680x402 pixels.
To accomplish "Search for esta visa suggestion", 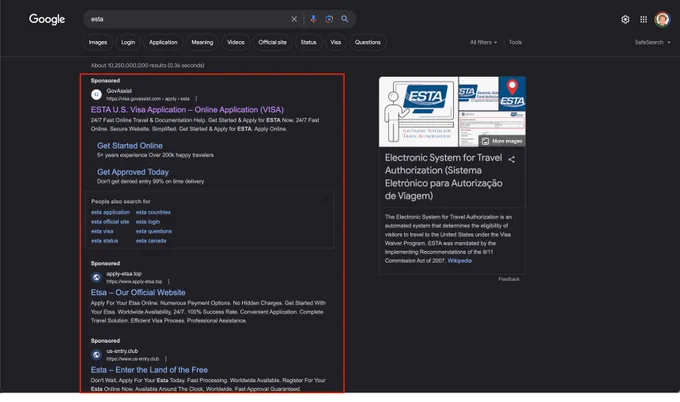I will point(102,232).
